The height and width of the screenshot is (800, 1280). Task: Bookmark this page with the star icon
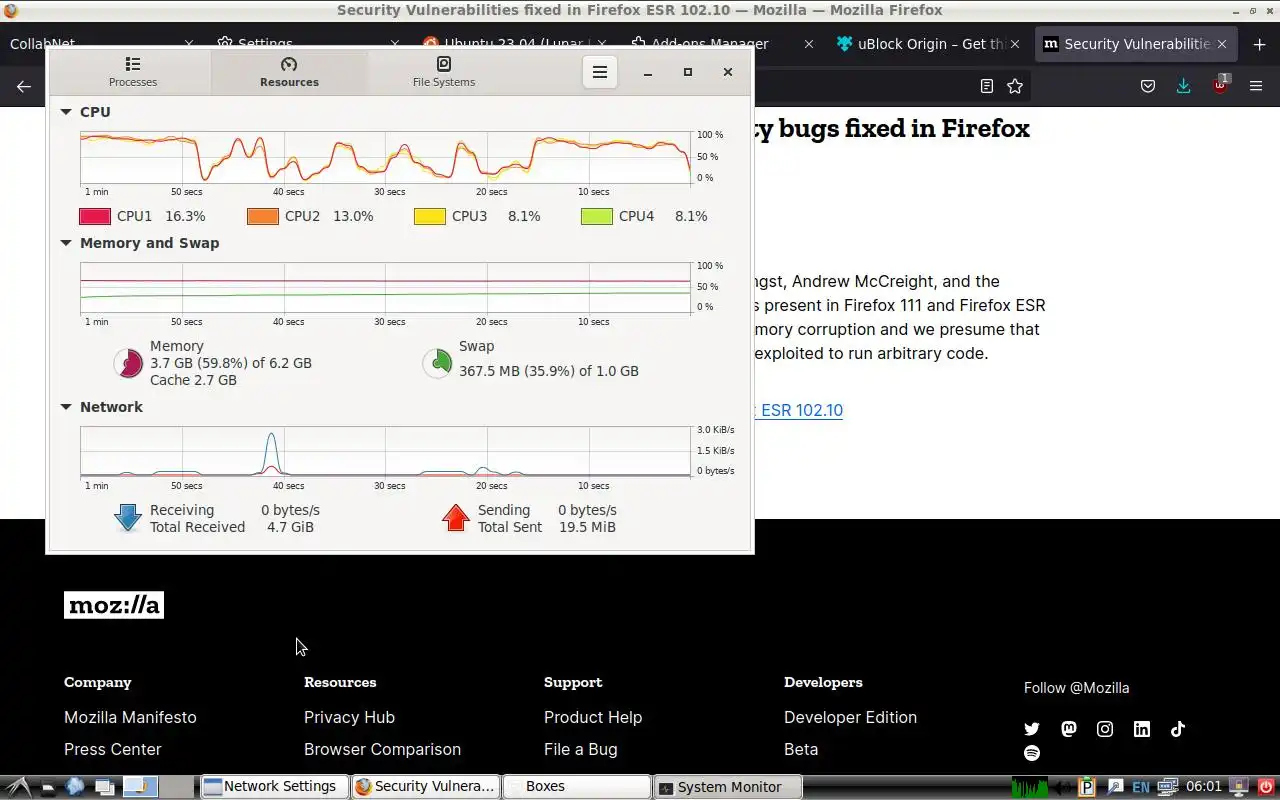coord(1015,86)
